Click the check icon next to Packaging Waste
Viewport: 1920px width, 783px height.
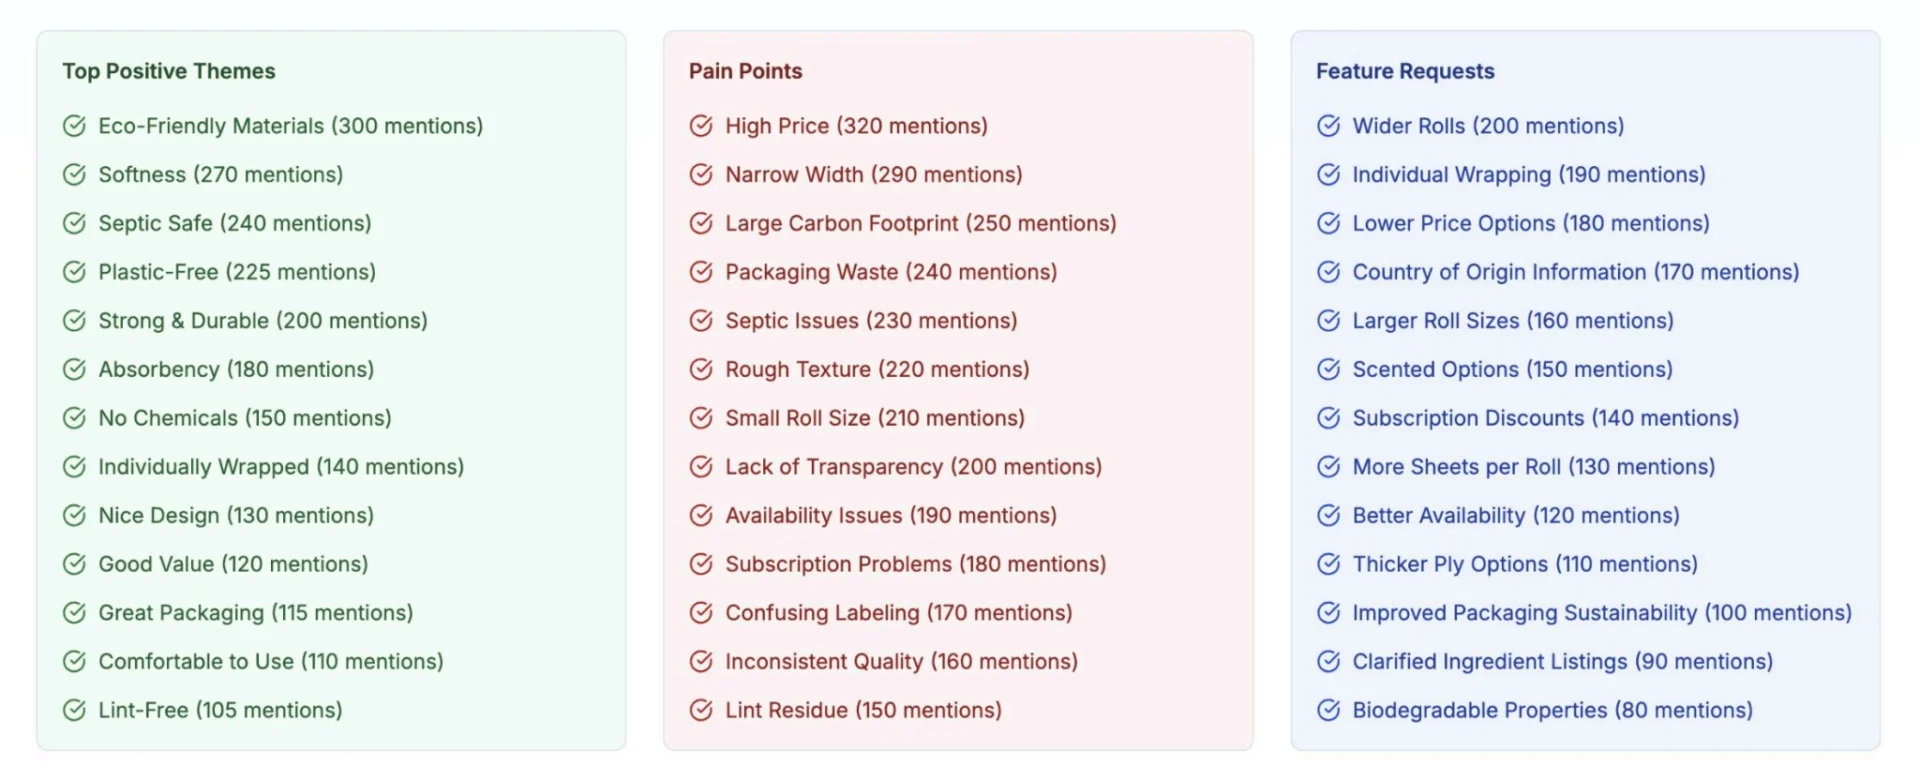pyautogui.click(x=701, y=272)
